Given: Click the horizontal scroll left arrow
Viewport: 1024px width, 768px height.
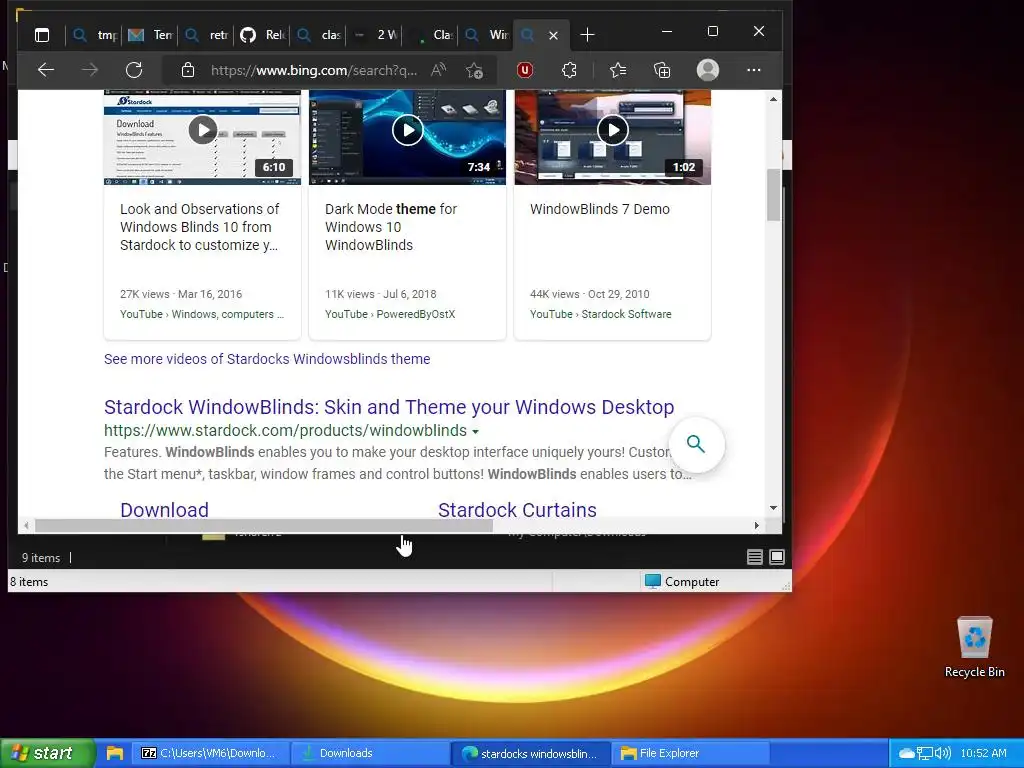Looking at the screenshot, I should pyautogui.click(x=26, y=525).
